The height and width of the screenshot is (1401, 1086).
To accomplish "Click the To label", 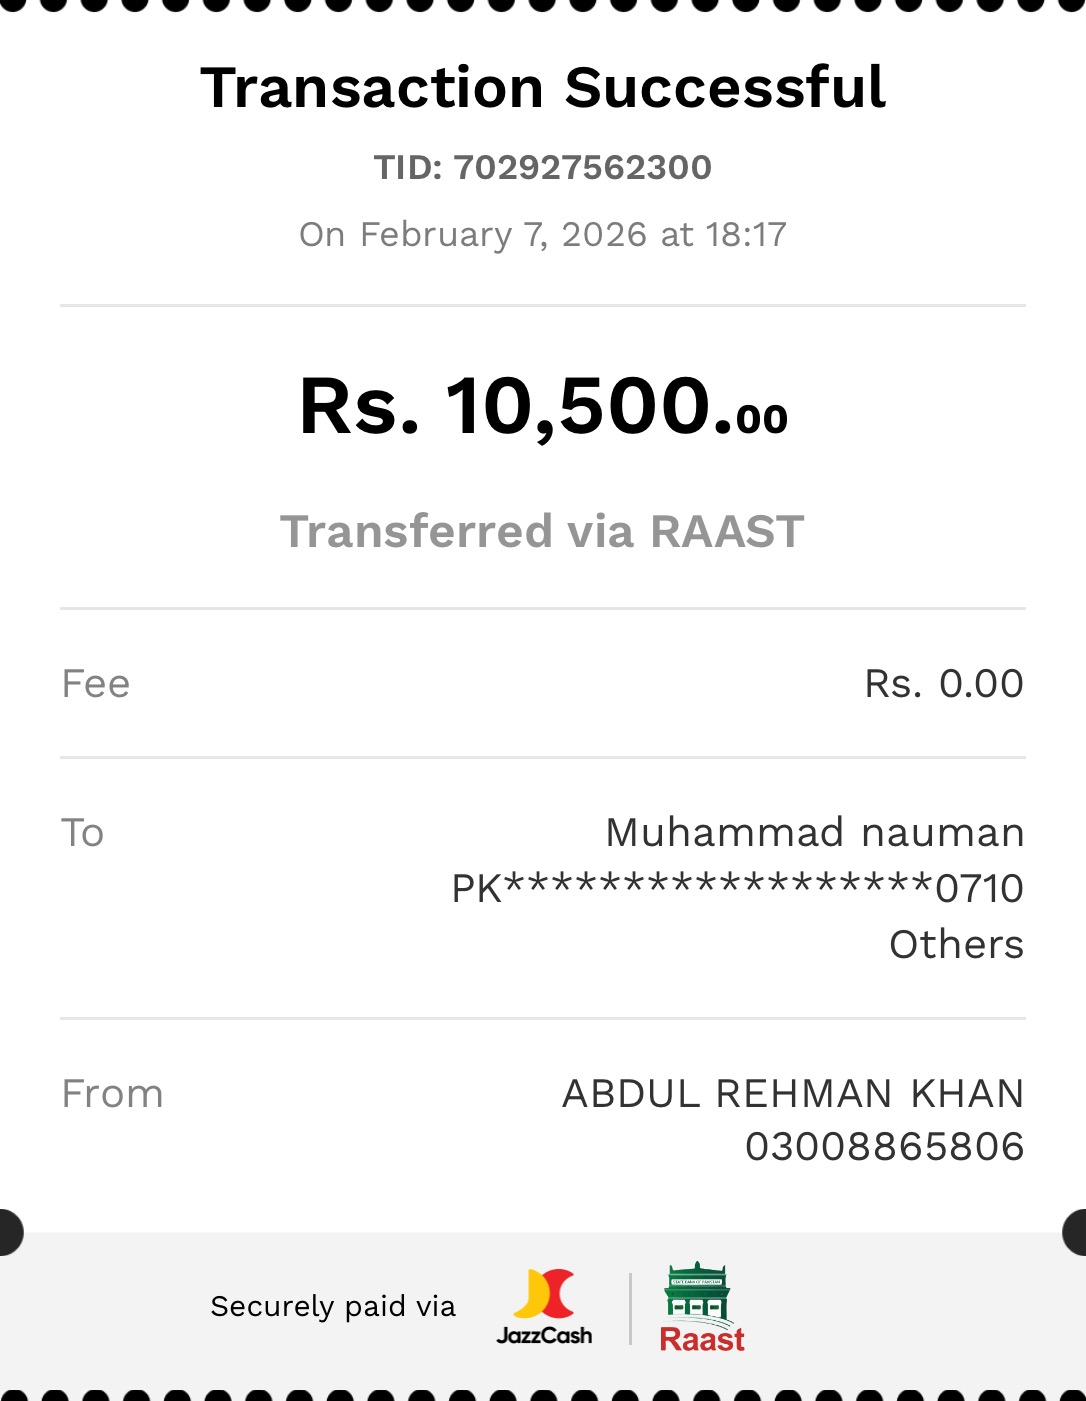I will pyautogui.click(x=83, y=833).
